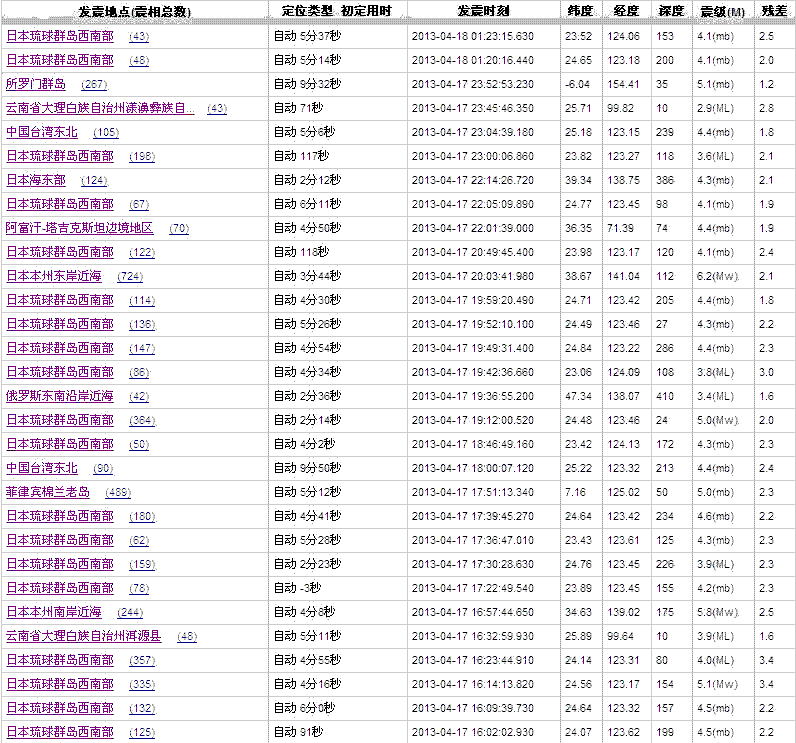The width and height of the screenshot is (796, 743).
Task: Click the 残差 column header
Action: pos(775,11)
